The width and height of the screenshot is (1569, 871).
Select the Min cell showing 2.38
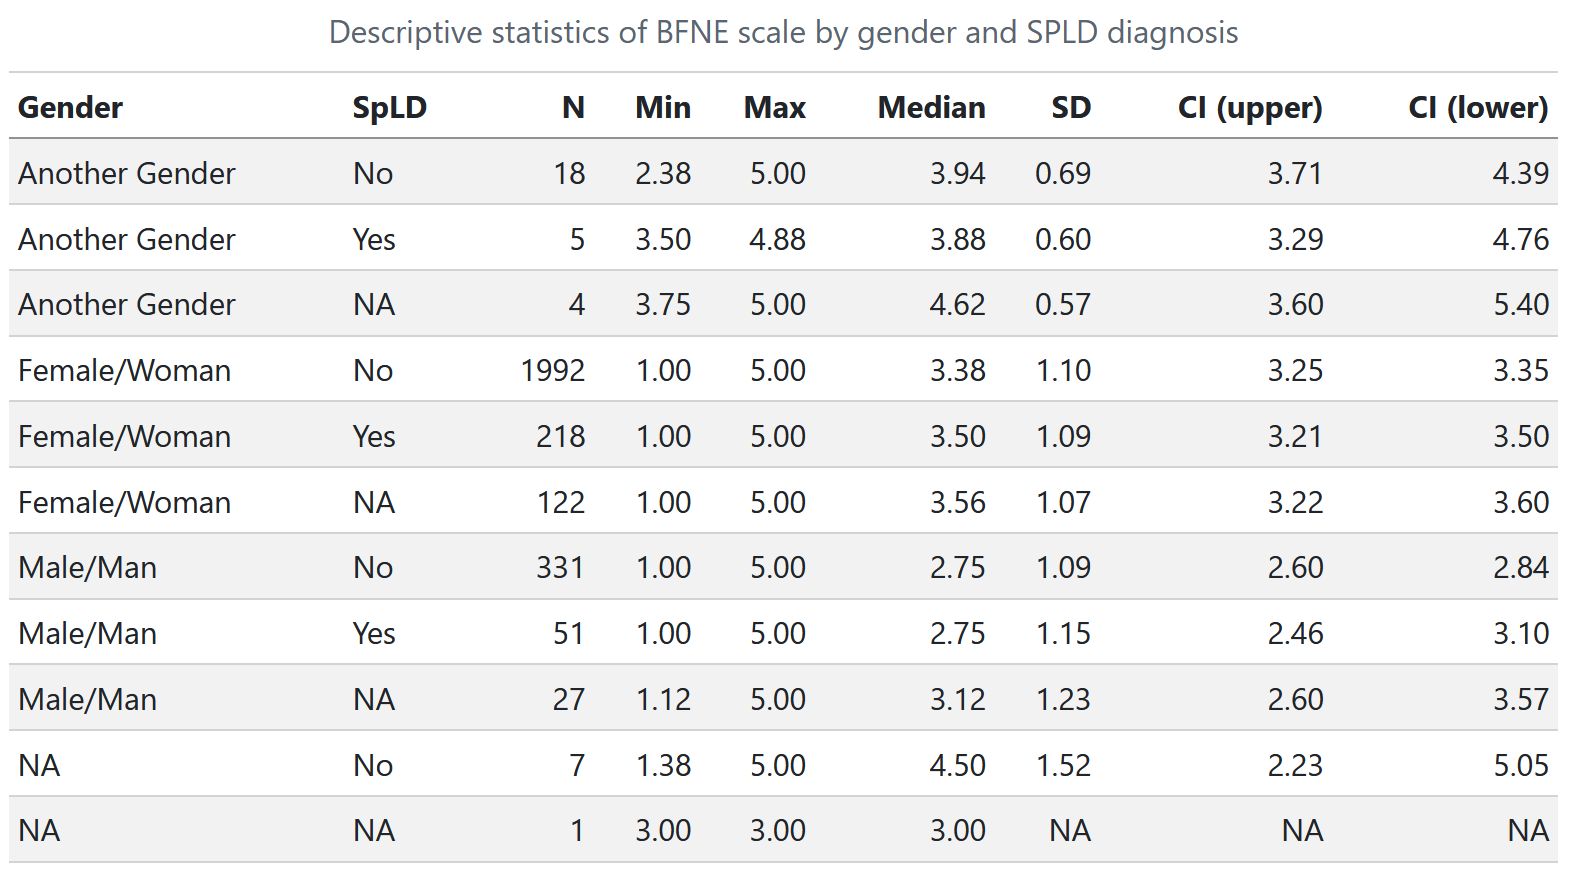(663, 173)
